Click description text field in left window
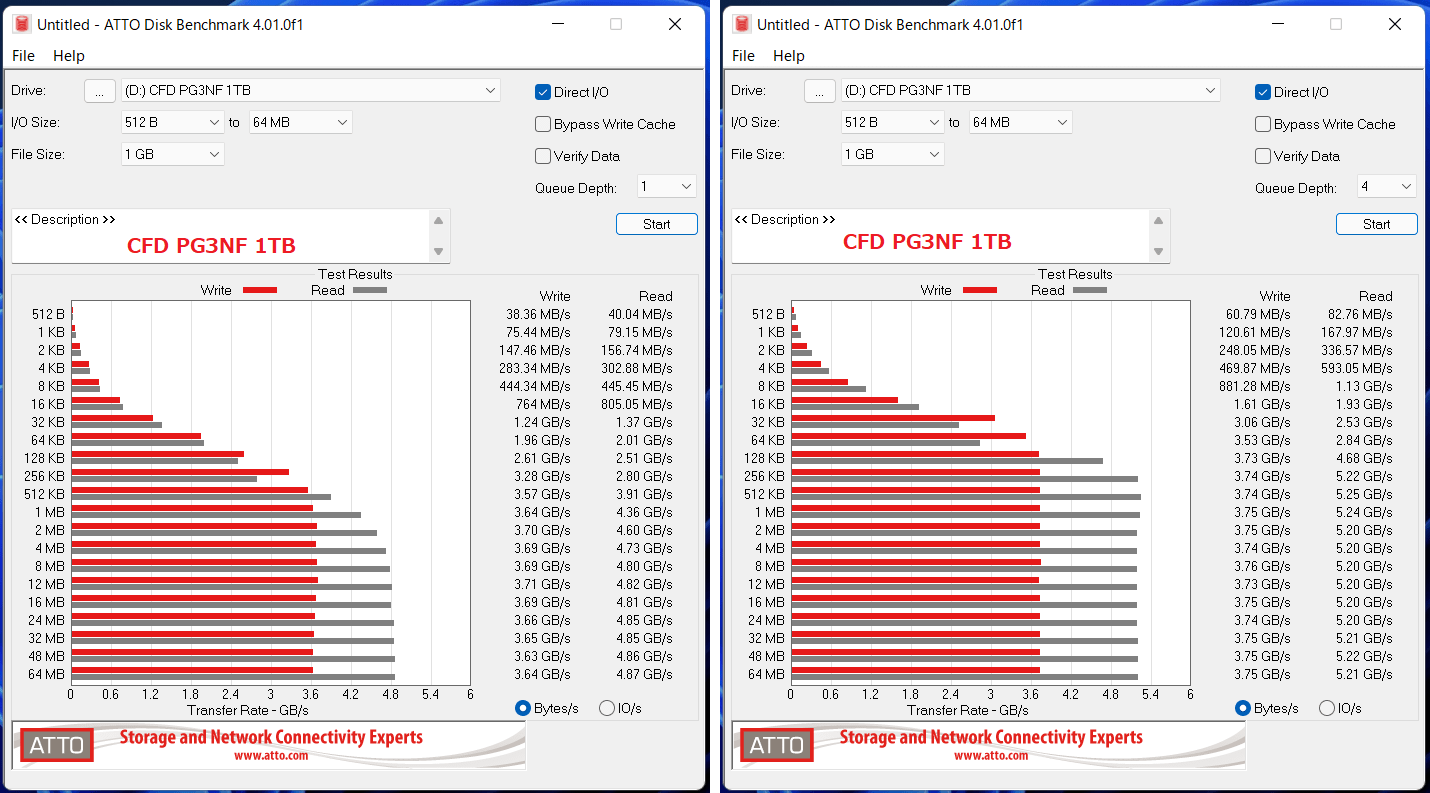 tap(220, 236)
